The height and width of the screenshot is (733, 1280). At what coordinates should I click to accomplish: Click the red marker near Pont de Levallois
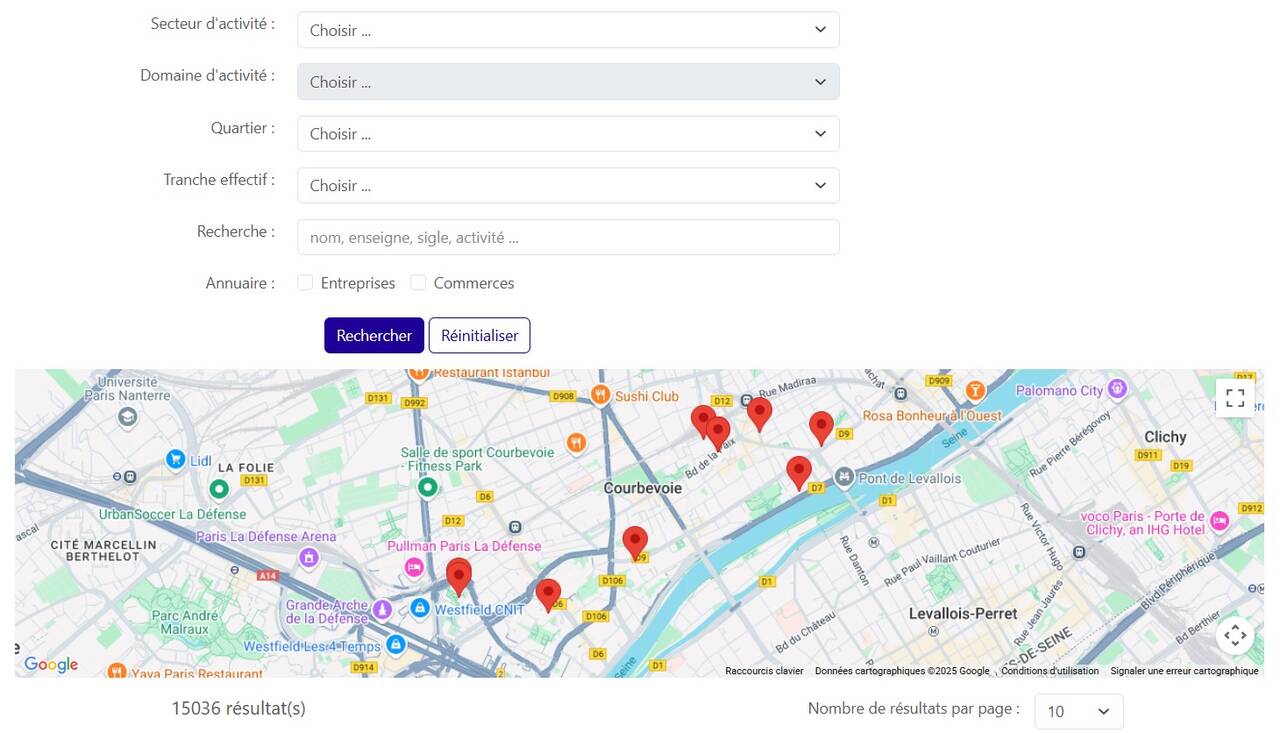(x=798, y=470)
